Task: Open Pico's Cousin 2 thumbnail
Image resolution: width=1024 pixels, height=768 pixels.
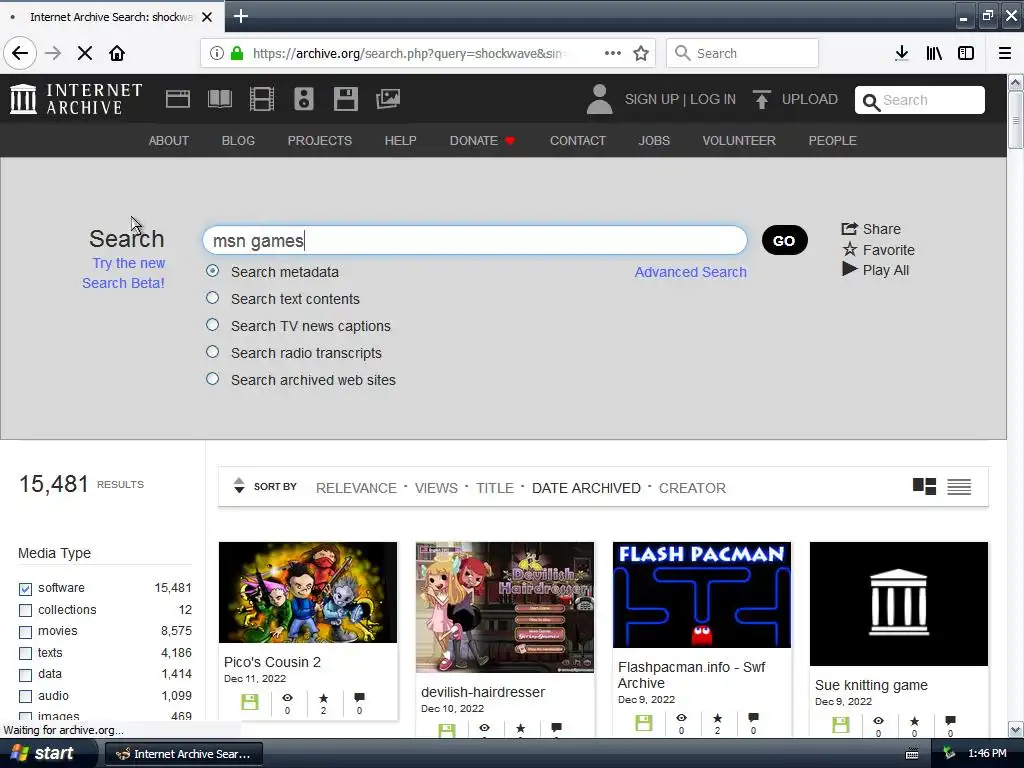Action: (308, 592)
